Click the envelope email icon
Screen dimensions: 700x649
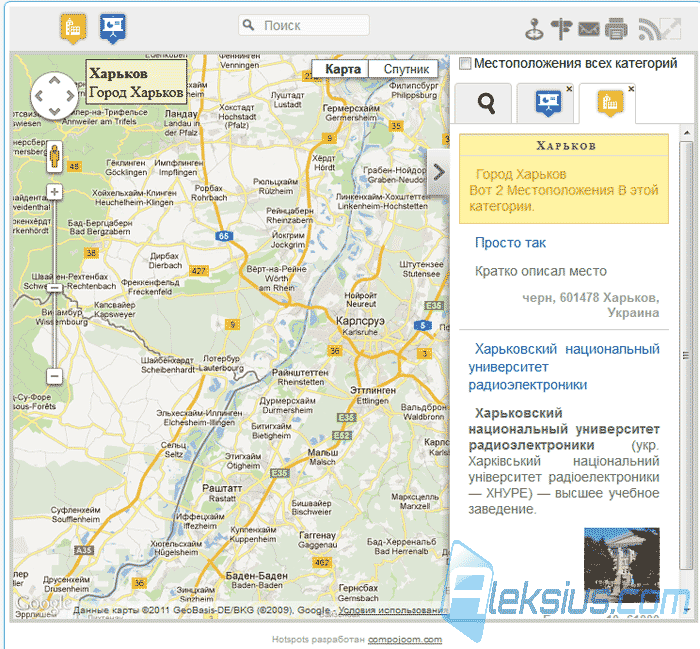[589, 29]
